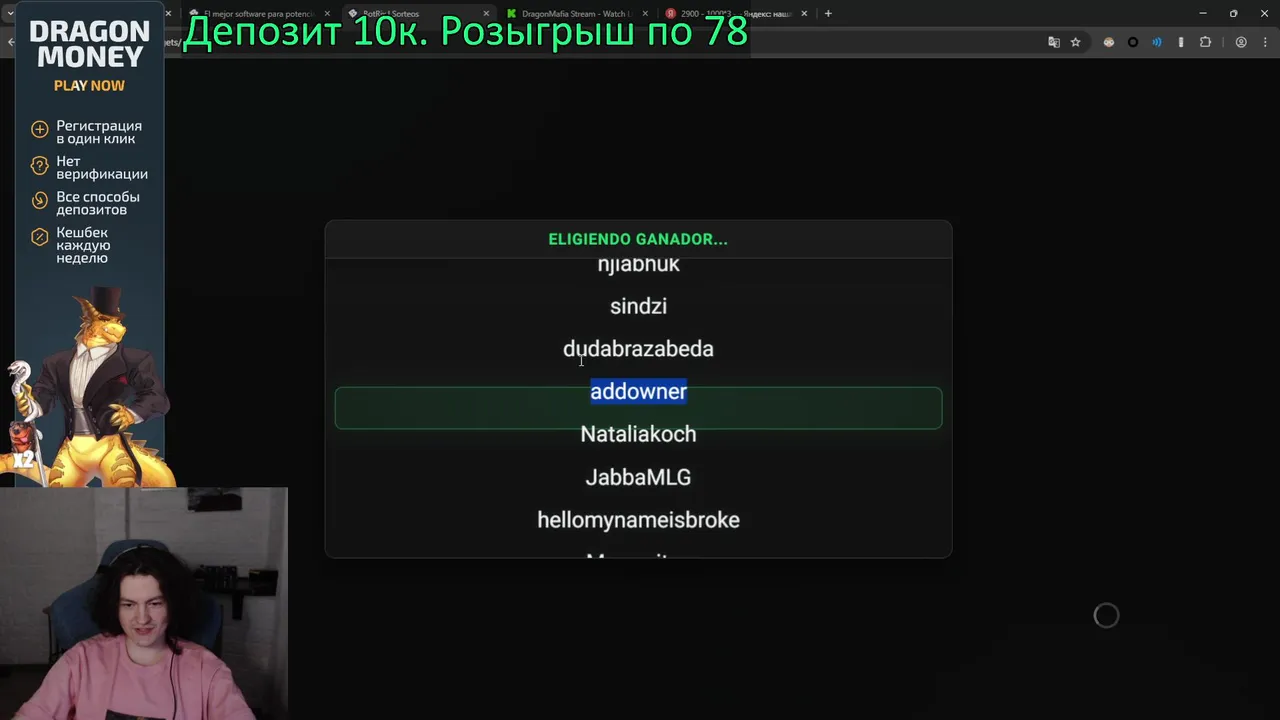Screen dimensions: 1280x720
Task: Click the hellomynameisbroke participant name
Action: [638, 520]
